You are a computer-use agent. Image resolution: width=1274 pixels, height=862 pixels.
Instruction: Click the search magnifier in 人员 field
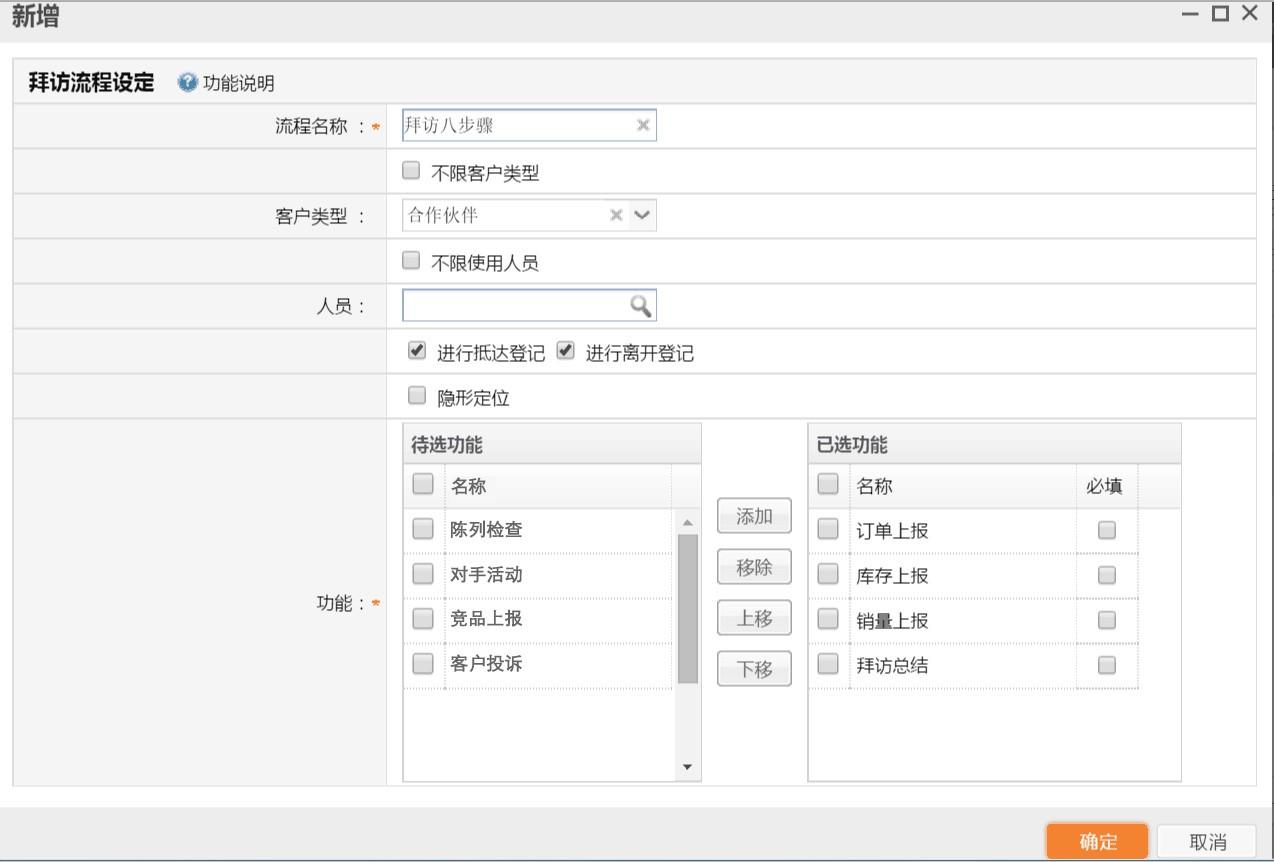(x=640, y=305)
